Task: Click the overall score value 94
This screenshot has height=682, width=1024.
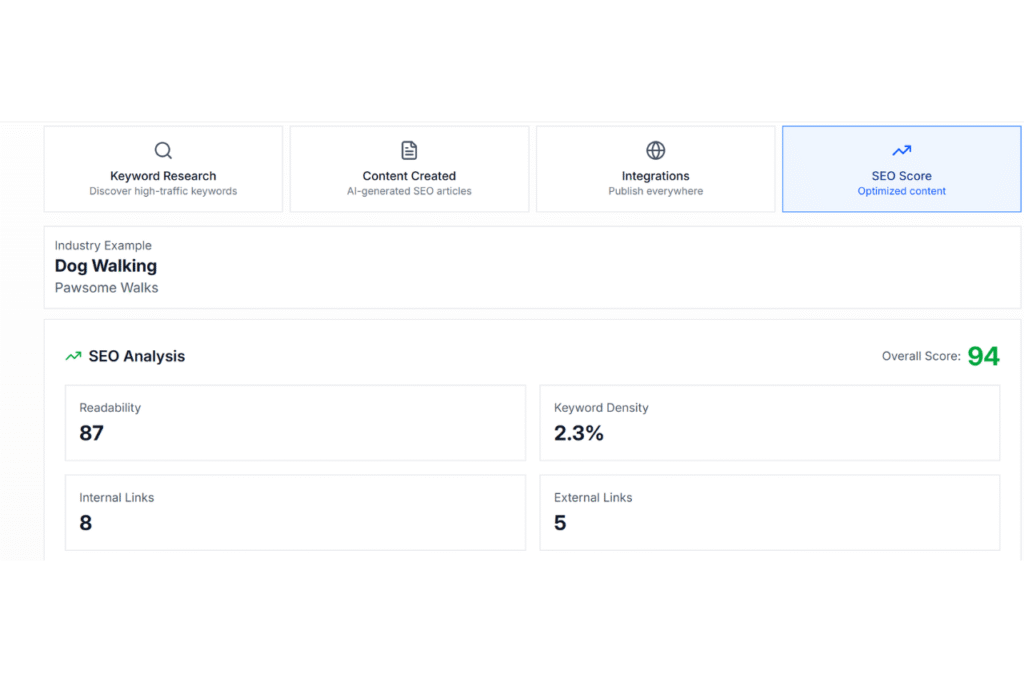Action: point(983,355)
